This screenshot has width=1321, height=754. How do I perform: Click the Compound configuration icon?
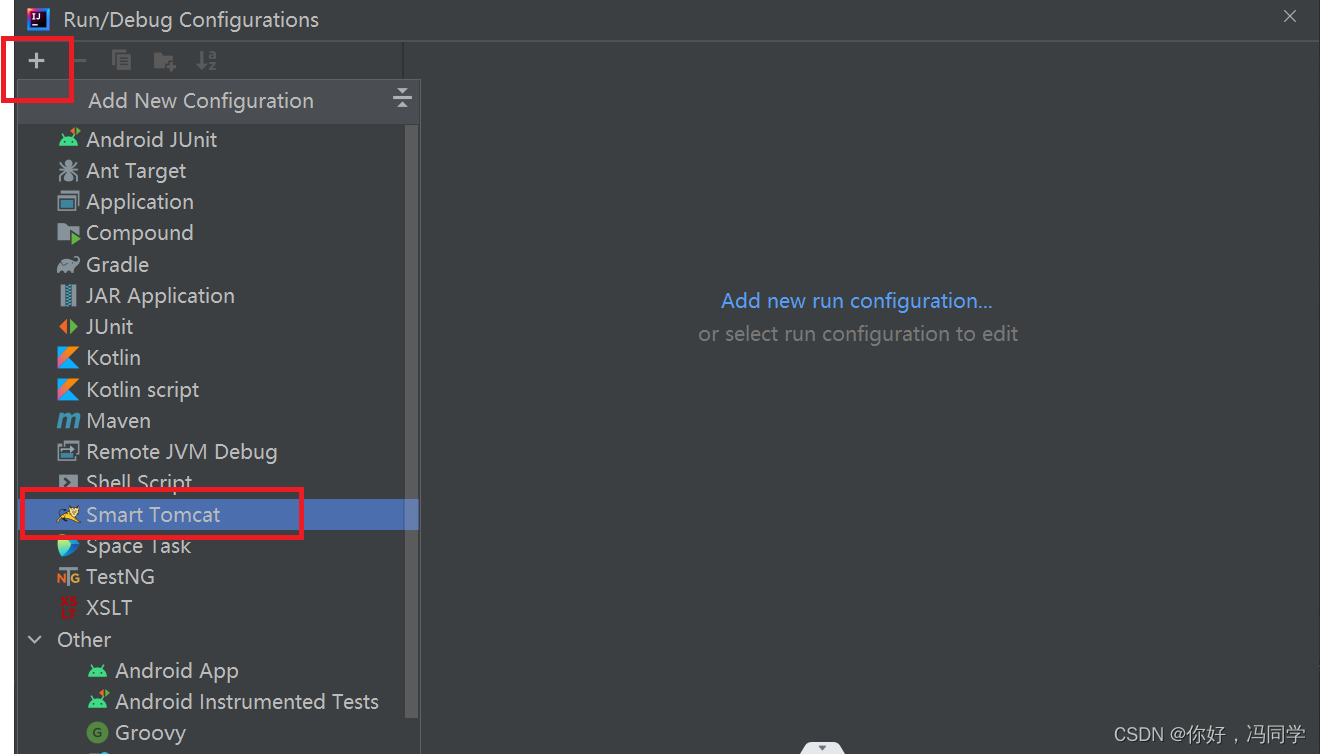click(68, 233)
